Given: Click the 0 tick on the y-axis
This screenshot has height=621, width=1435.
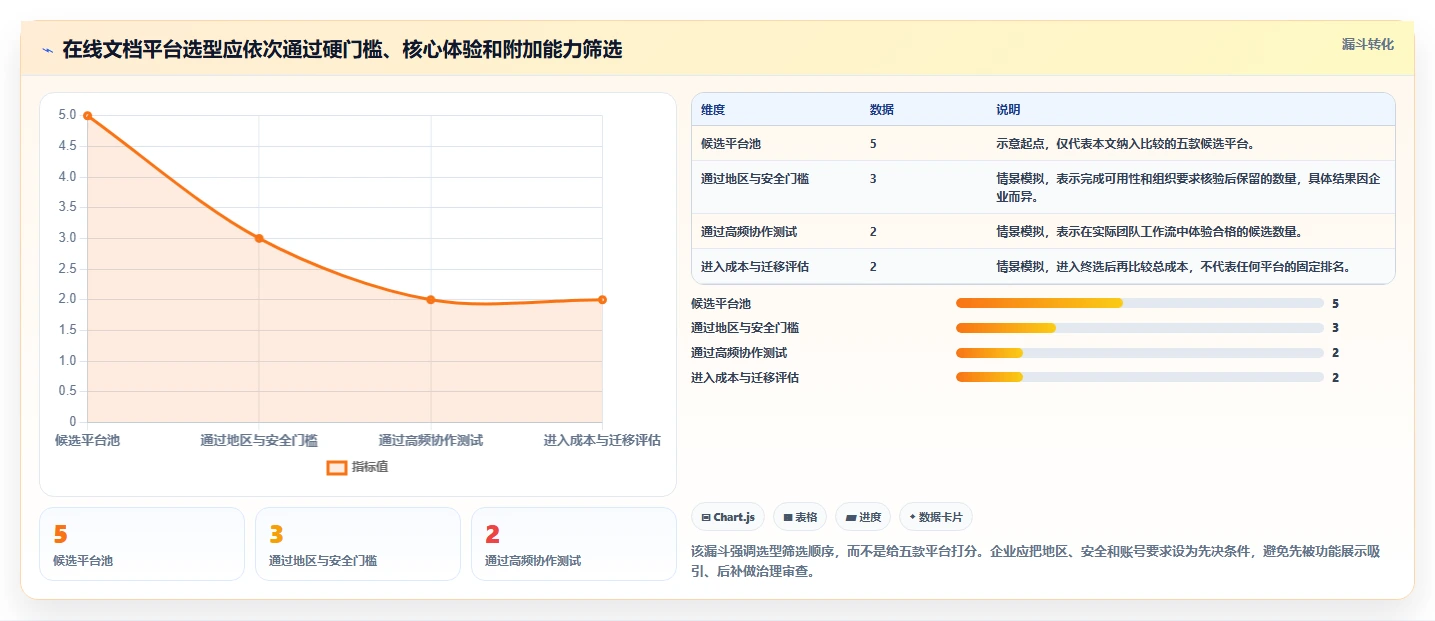Looking at the screenshot, I should [72, 422].
